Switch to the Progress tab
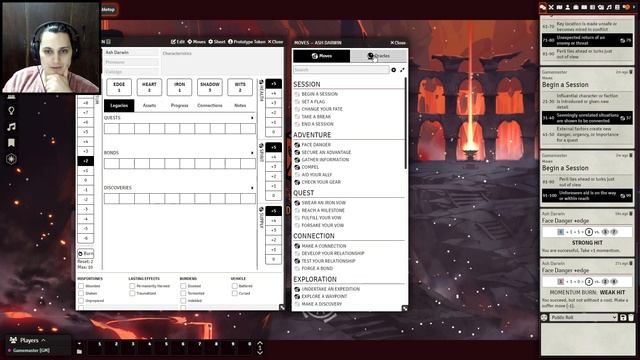 [x=180, y=106]
